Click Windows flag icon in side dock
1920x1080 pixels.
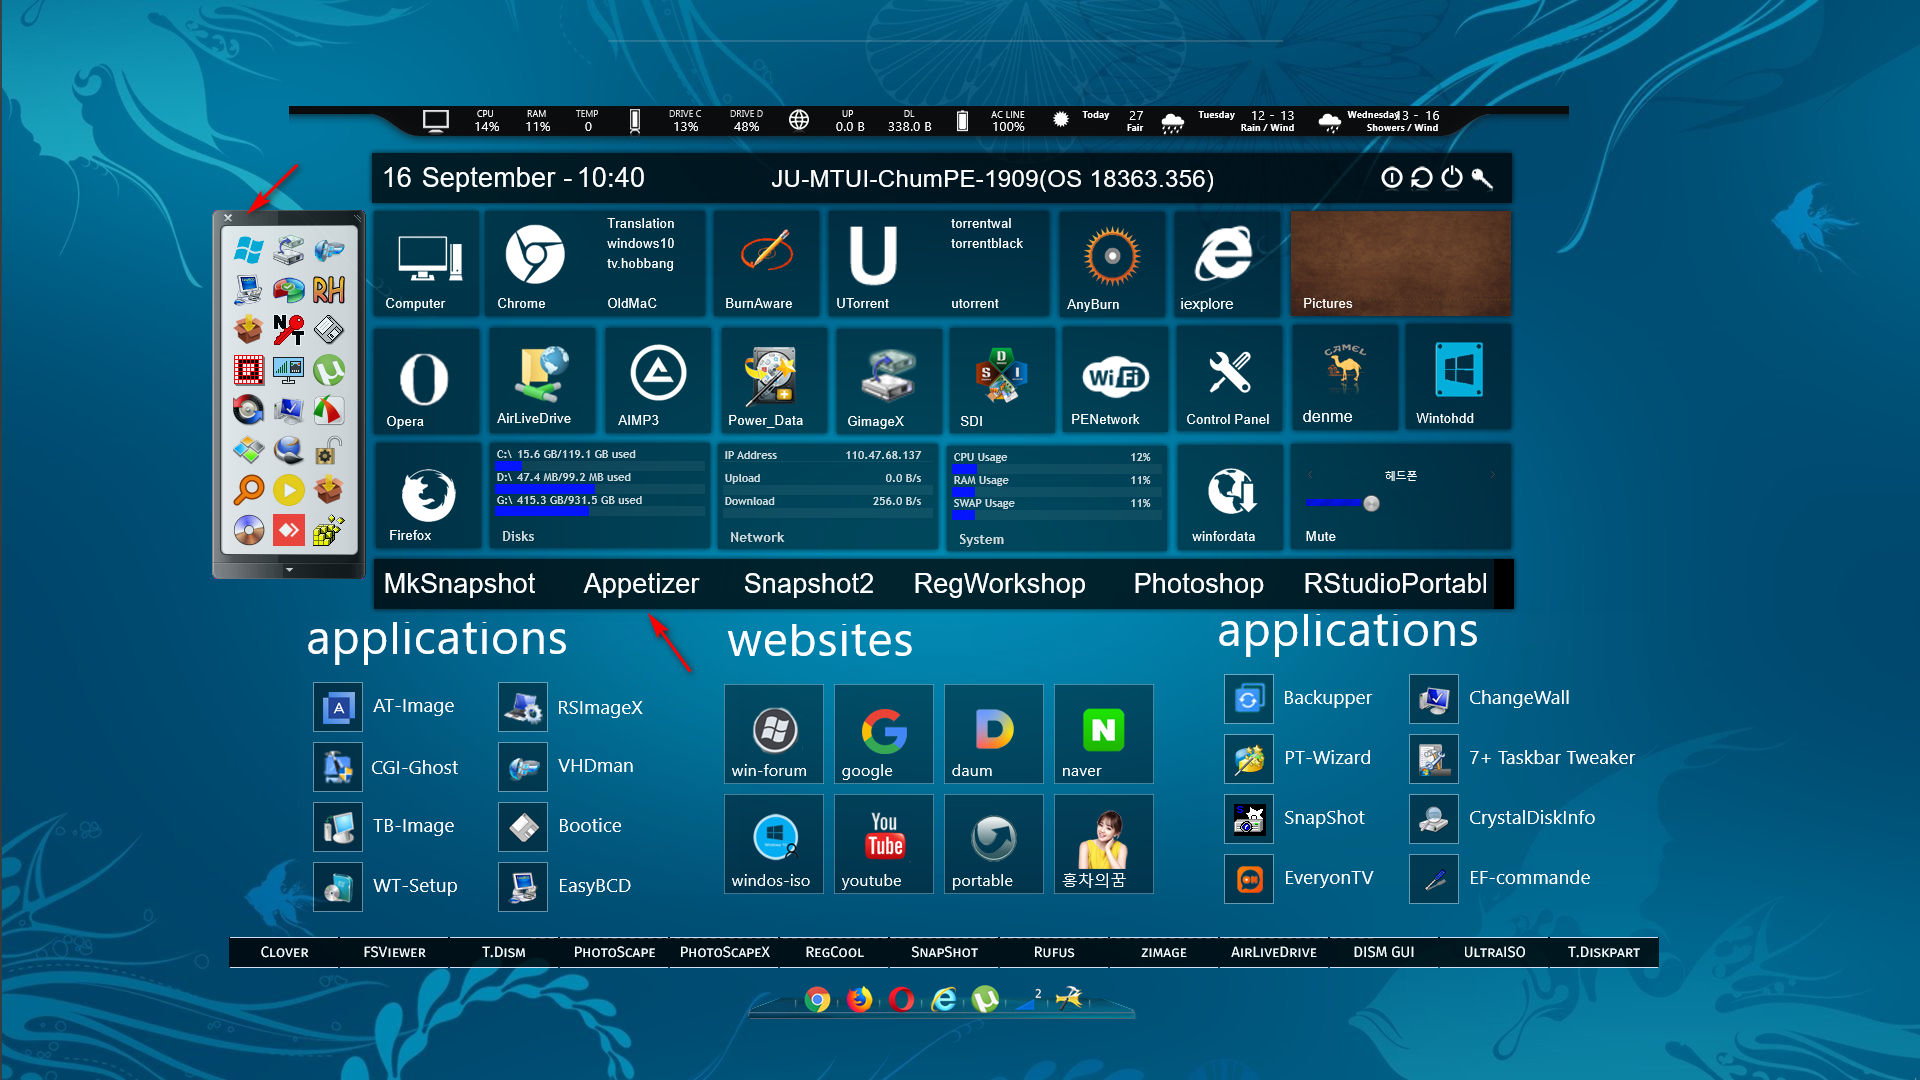(248, 250)
